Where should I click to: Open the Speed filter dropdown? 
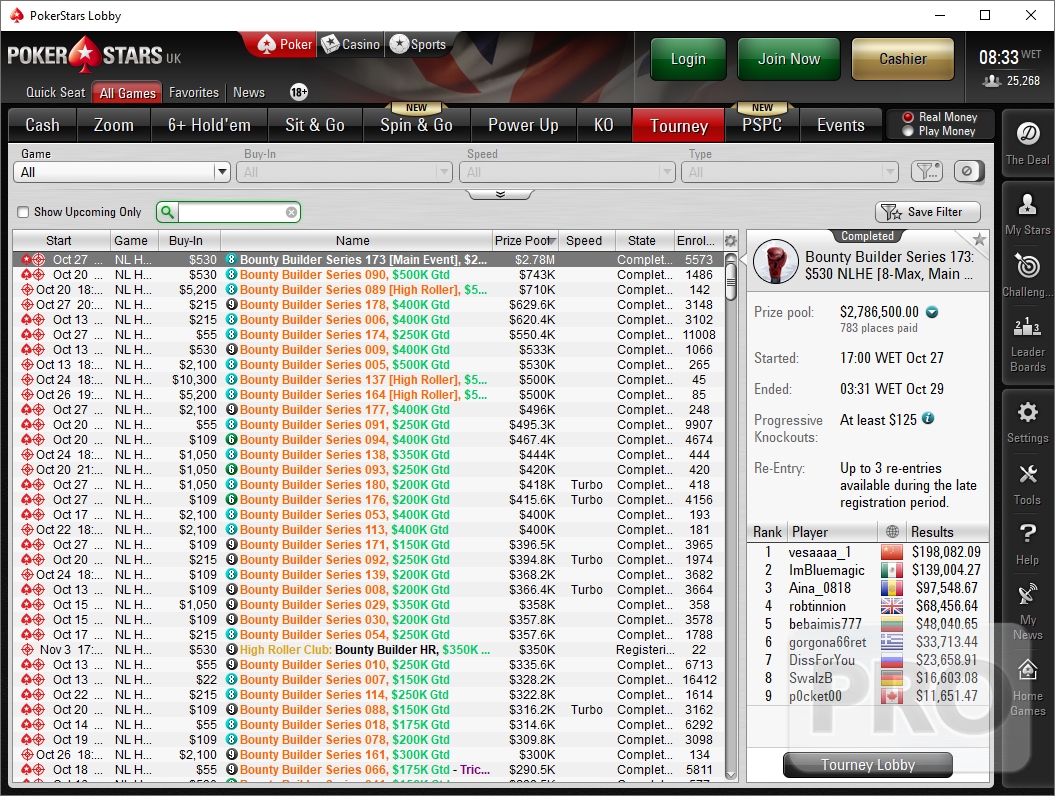[567, 172]
